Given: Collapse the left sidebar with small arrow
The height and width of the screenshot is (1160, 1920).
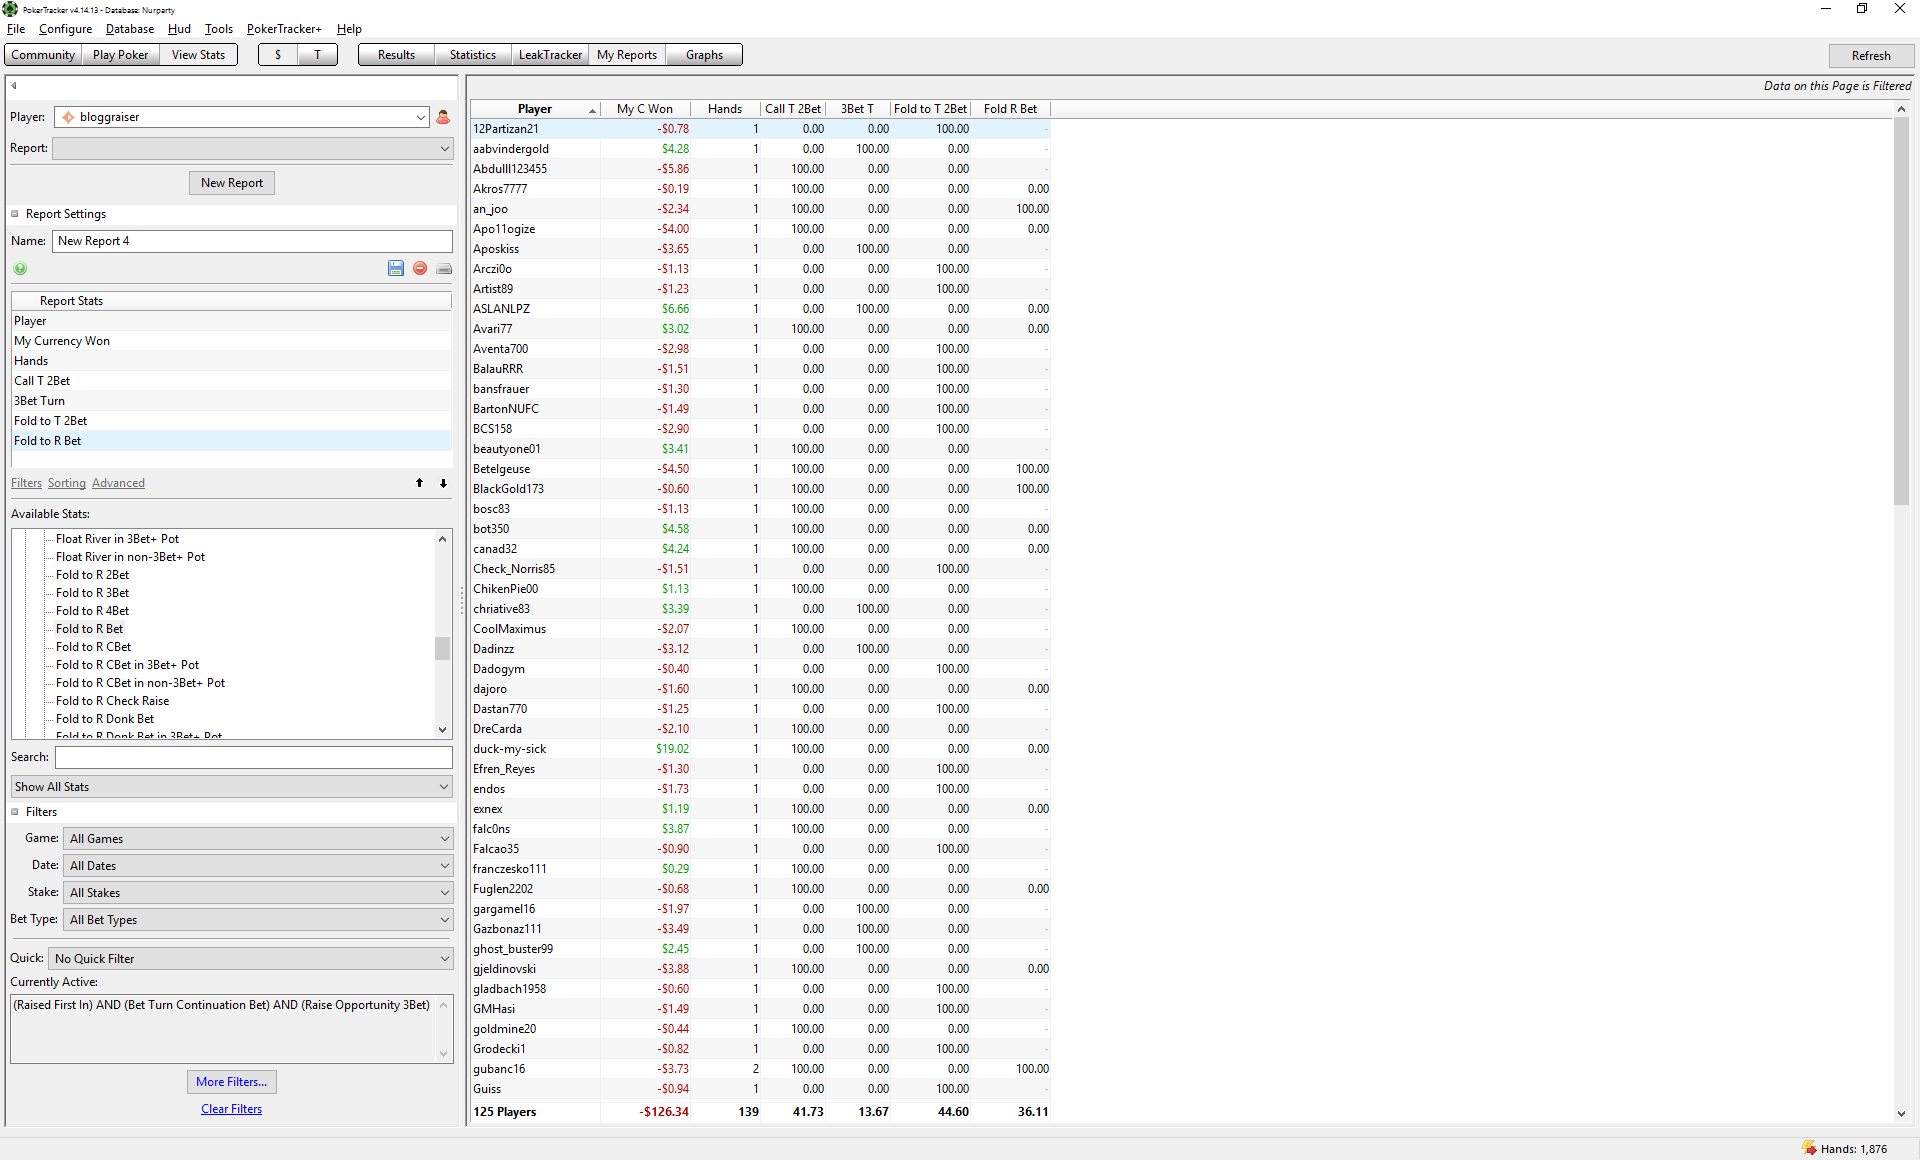Looking at the screenshot, I should [x=14, y=86].
